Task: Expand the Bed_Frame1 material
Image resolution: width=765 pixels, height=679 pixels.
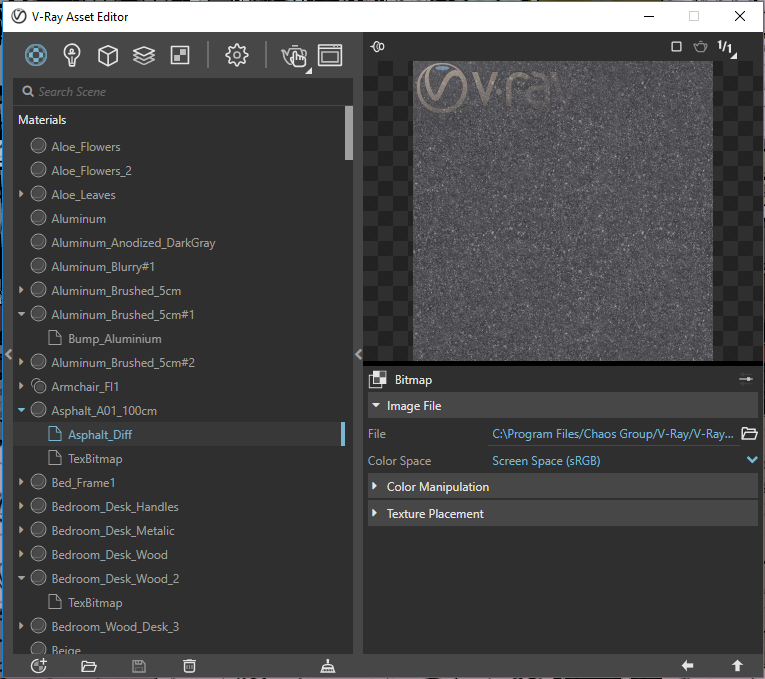Action: [21, 482]
